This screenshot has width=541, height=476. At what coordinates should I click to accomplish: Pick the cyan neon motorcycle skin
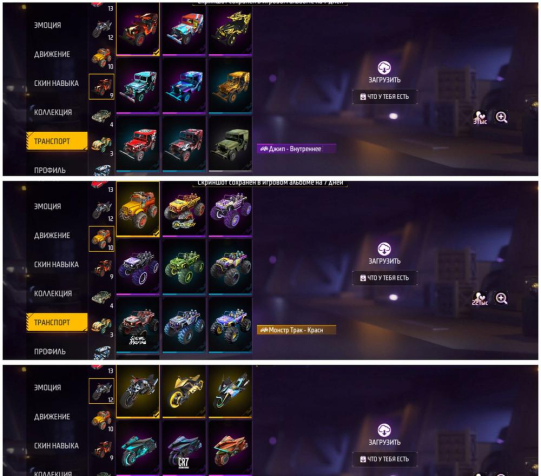click(x=138, y=448)
